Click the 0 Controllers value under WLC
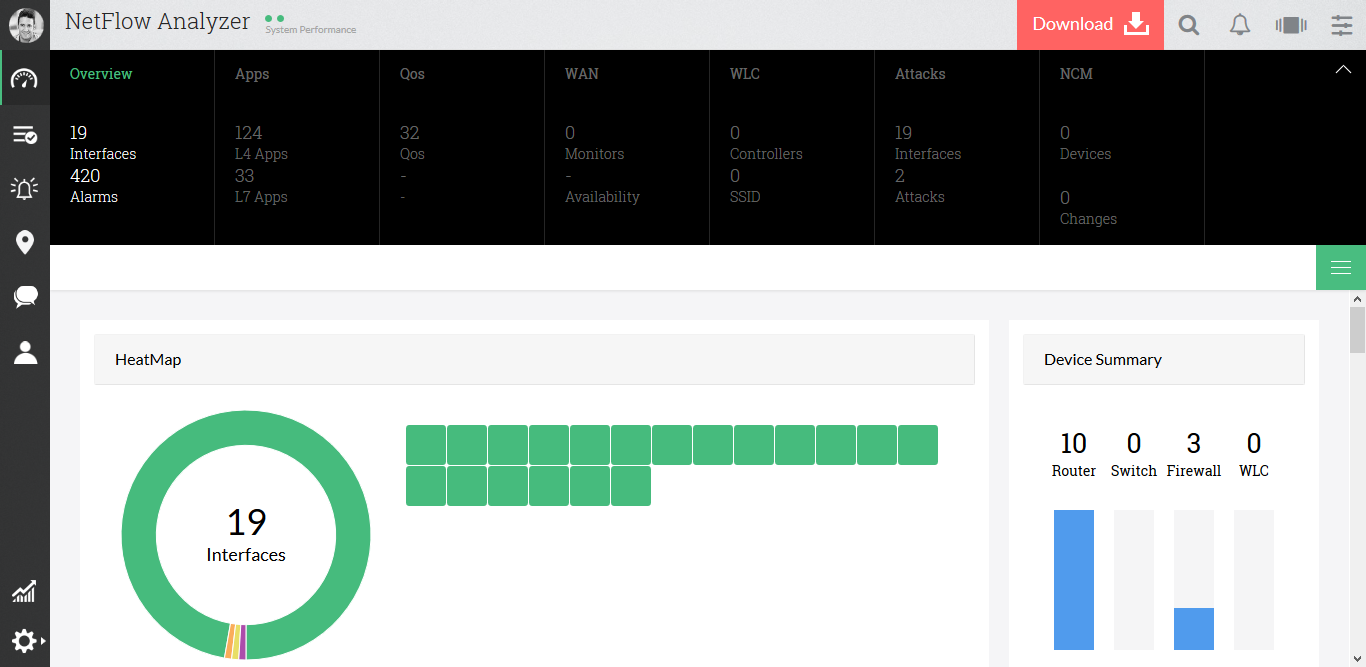1366x667 pixels. (x=766, y=143)
